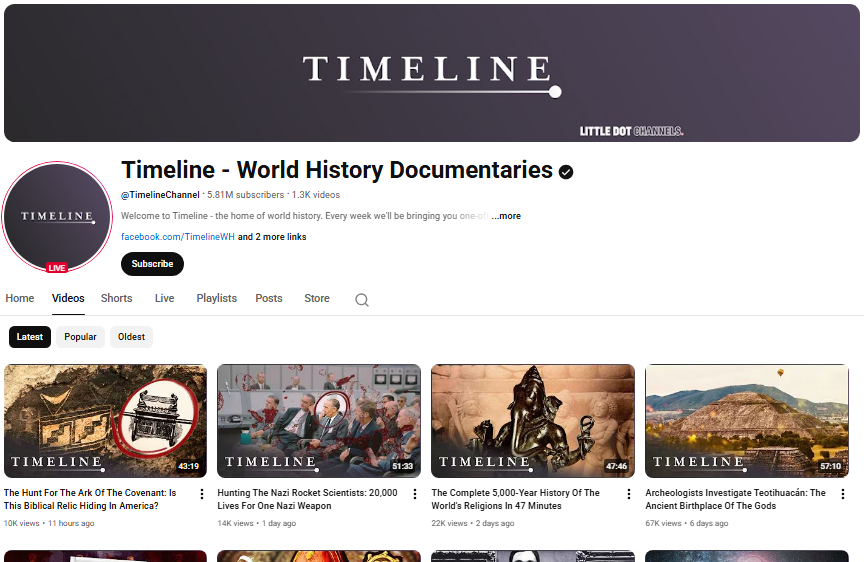Subscribe to the Timeline channel
This screenshot has width=864, height=562.
153,264
